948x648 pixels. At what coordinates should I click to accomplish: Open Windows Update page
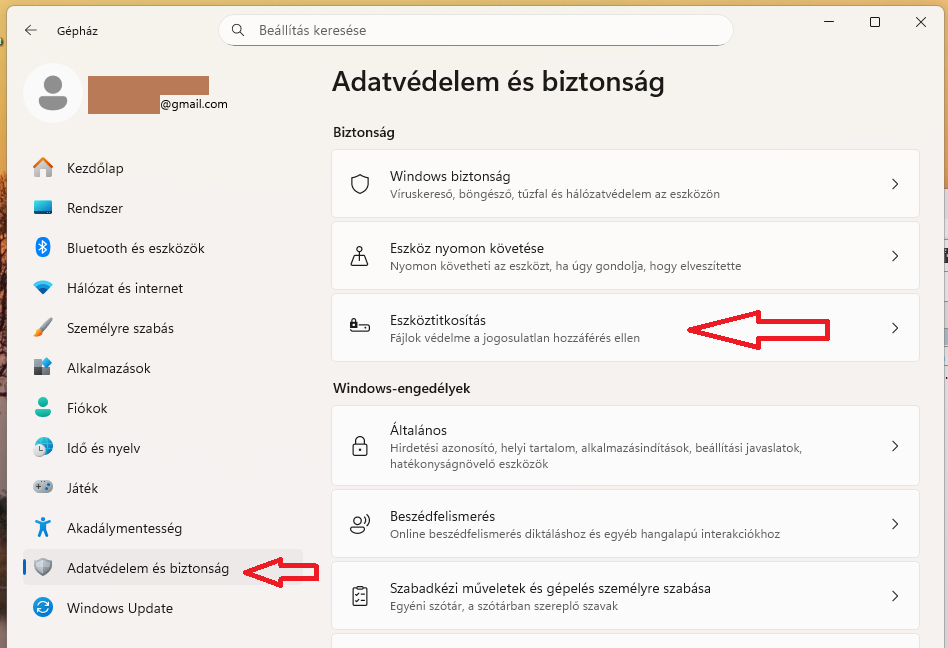(163, 608)
